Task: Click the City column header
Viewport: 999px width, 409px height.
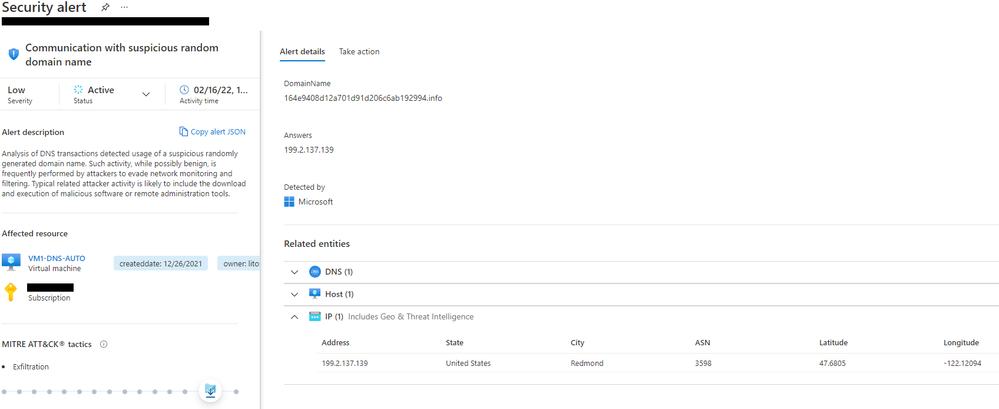Action: tap(577, 343)
